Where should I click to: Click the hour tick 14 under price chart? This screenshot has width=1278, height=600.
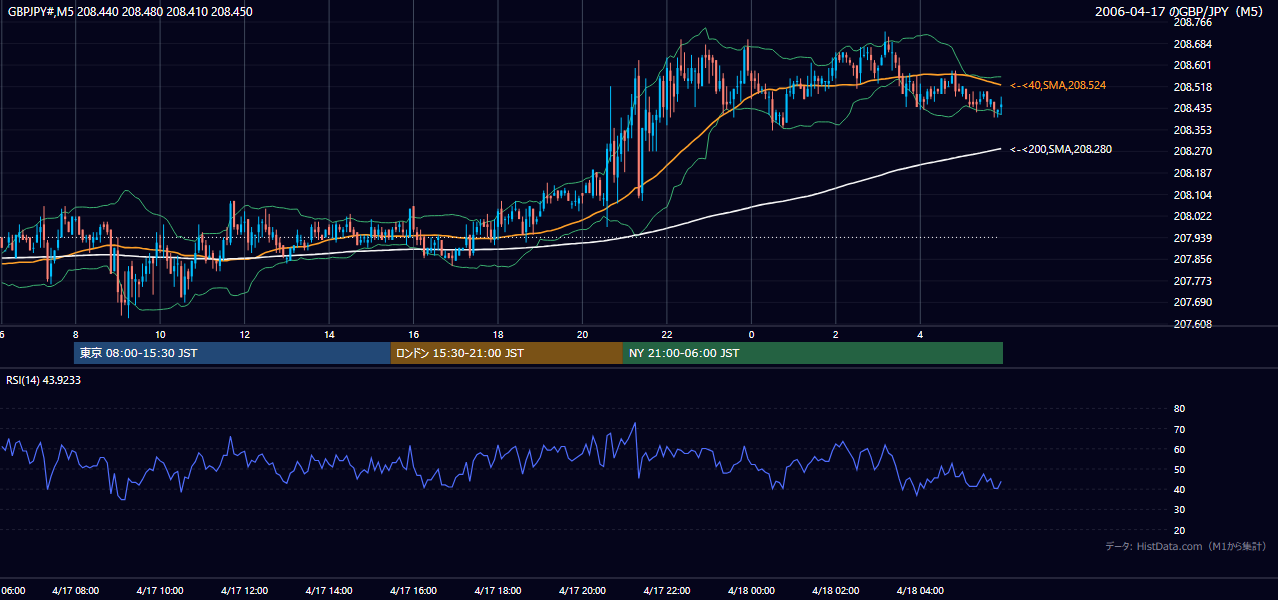coord(329,334)
